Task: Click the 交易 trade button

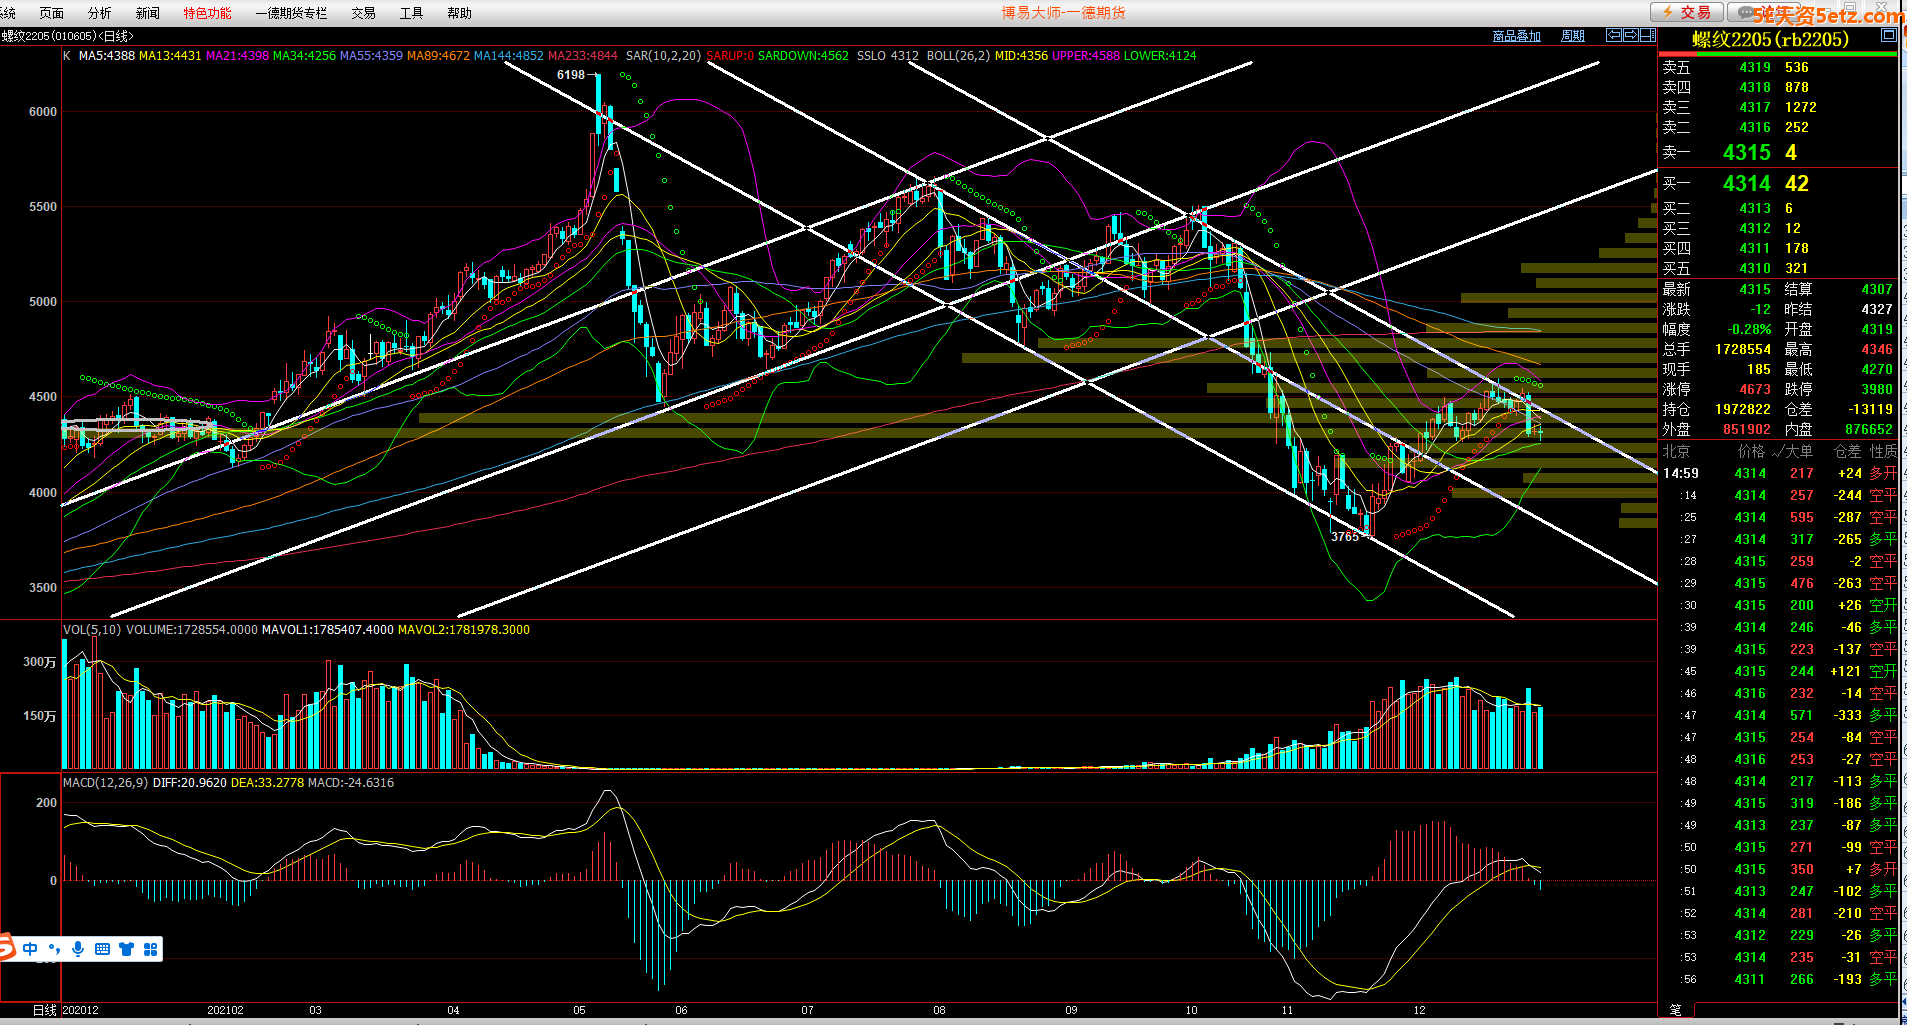Action: [1687, 12]
